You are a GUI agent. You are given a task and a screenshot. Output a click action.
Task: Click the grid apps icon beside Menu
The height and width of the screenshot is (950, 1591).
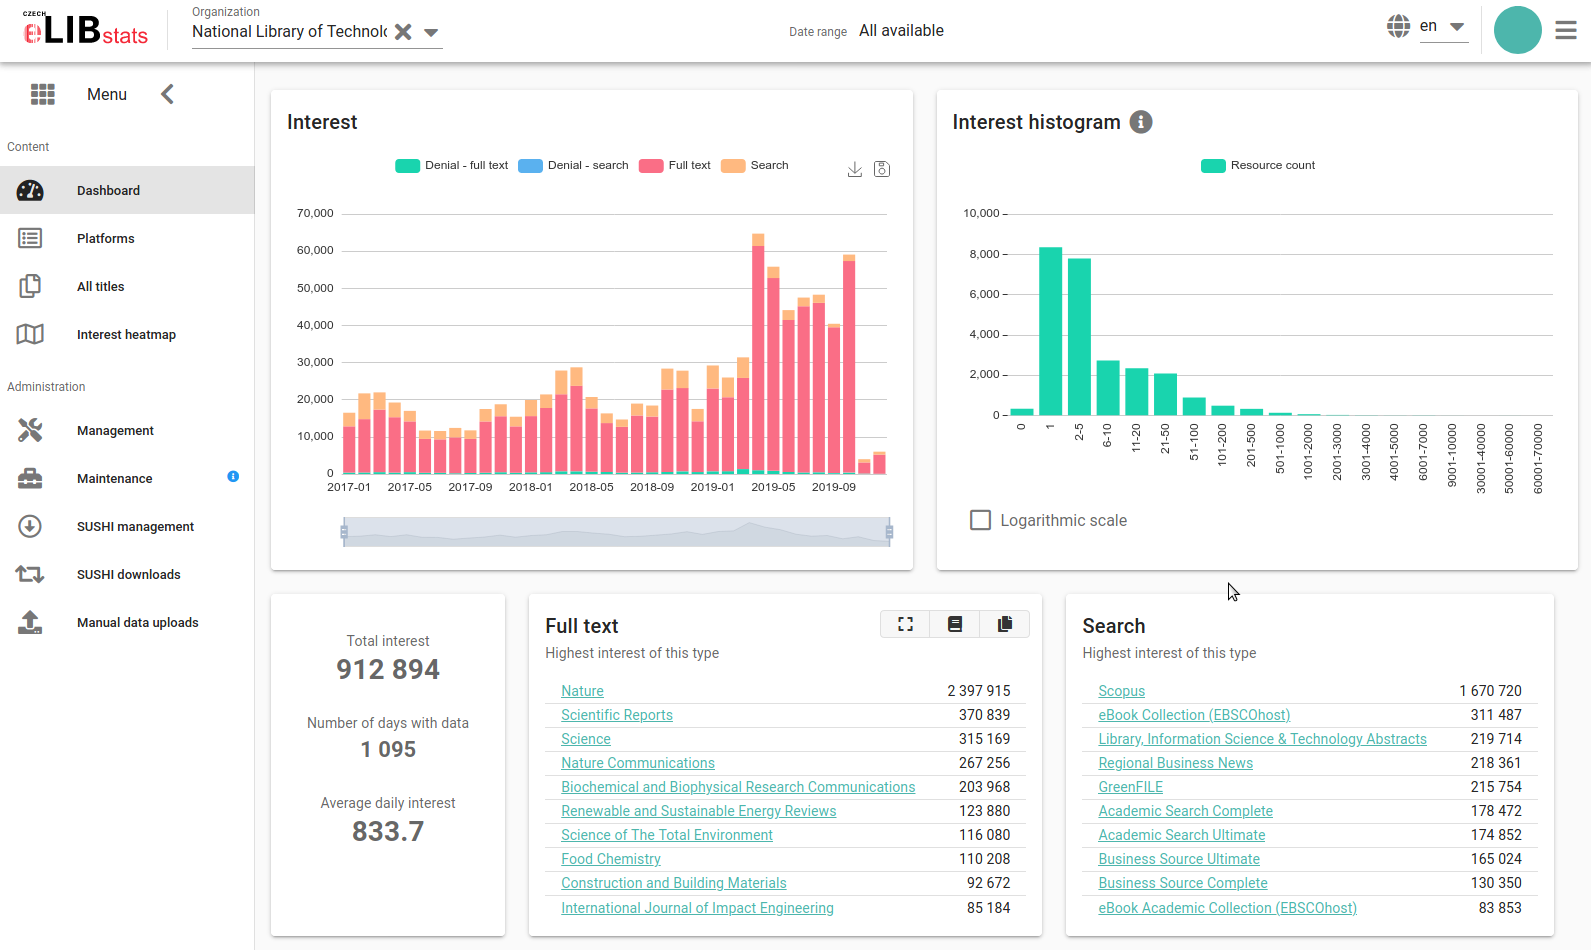click(43, 94)
